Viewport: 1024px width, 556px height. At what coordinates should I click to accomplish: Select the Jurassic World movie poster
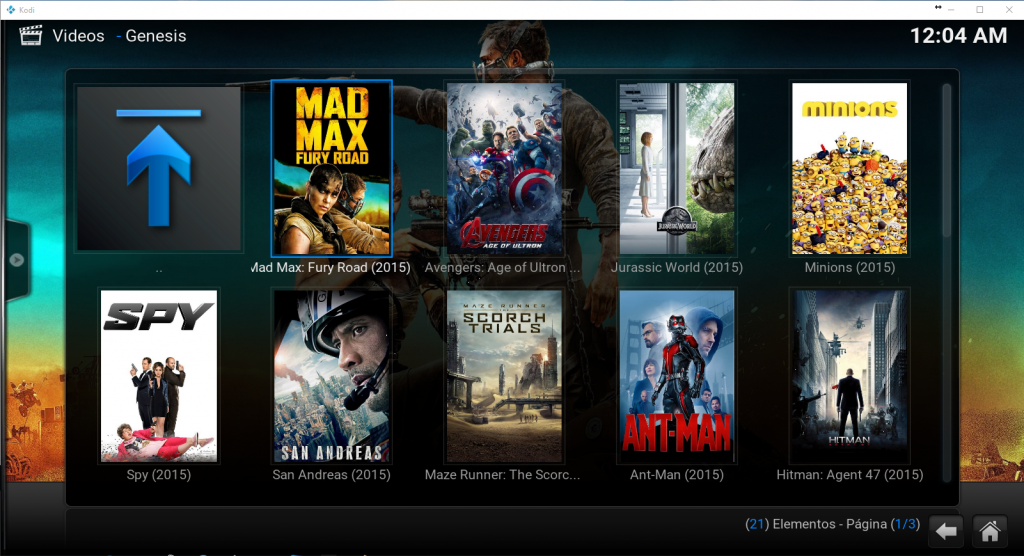tap(677, 168)
